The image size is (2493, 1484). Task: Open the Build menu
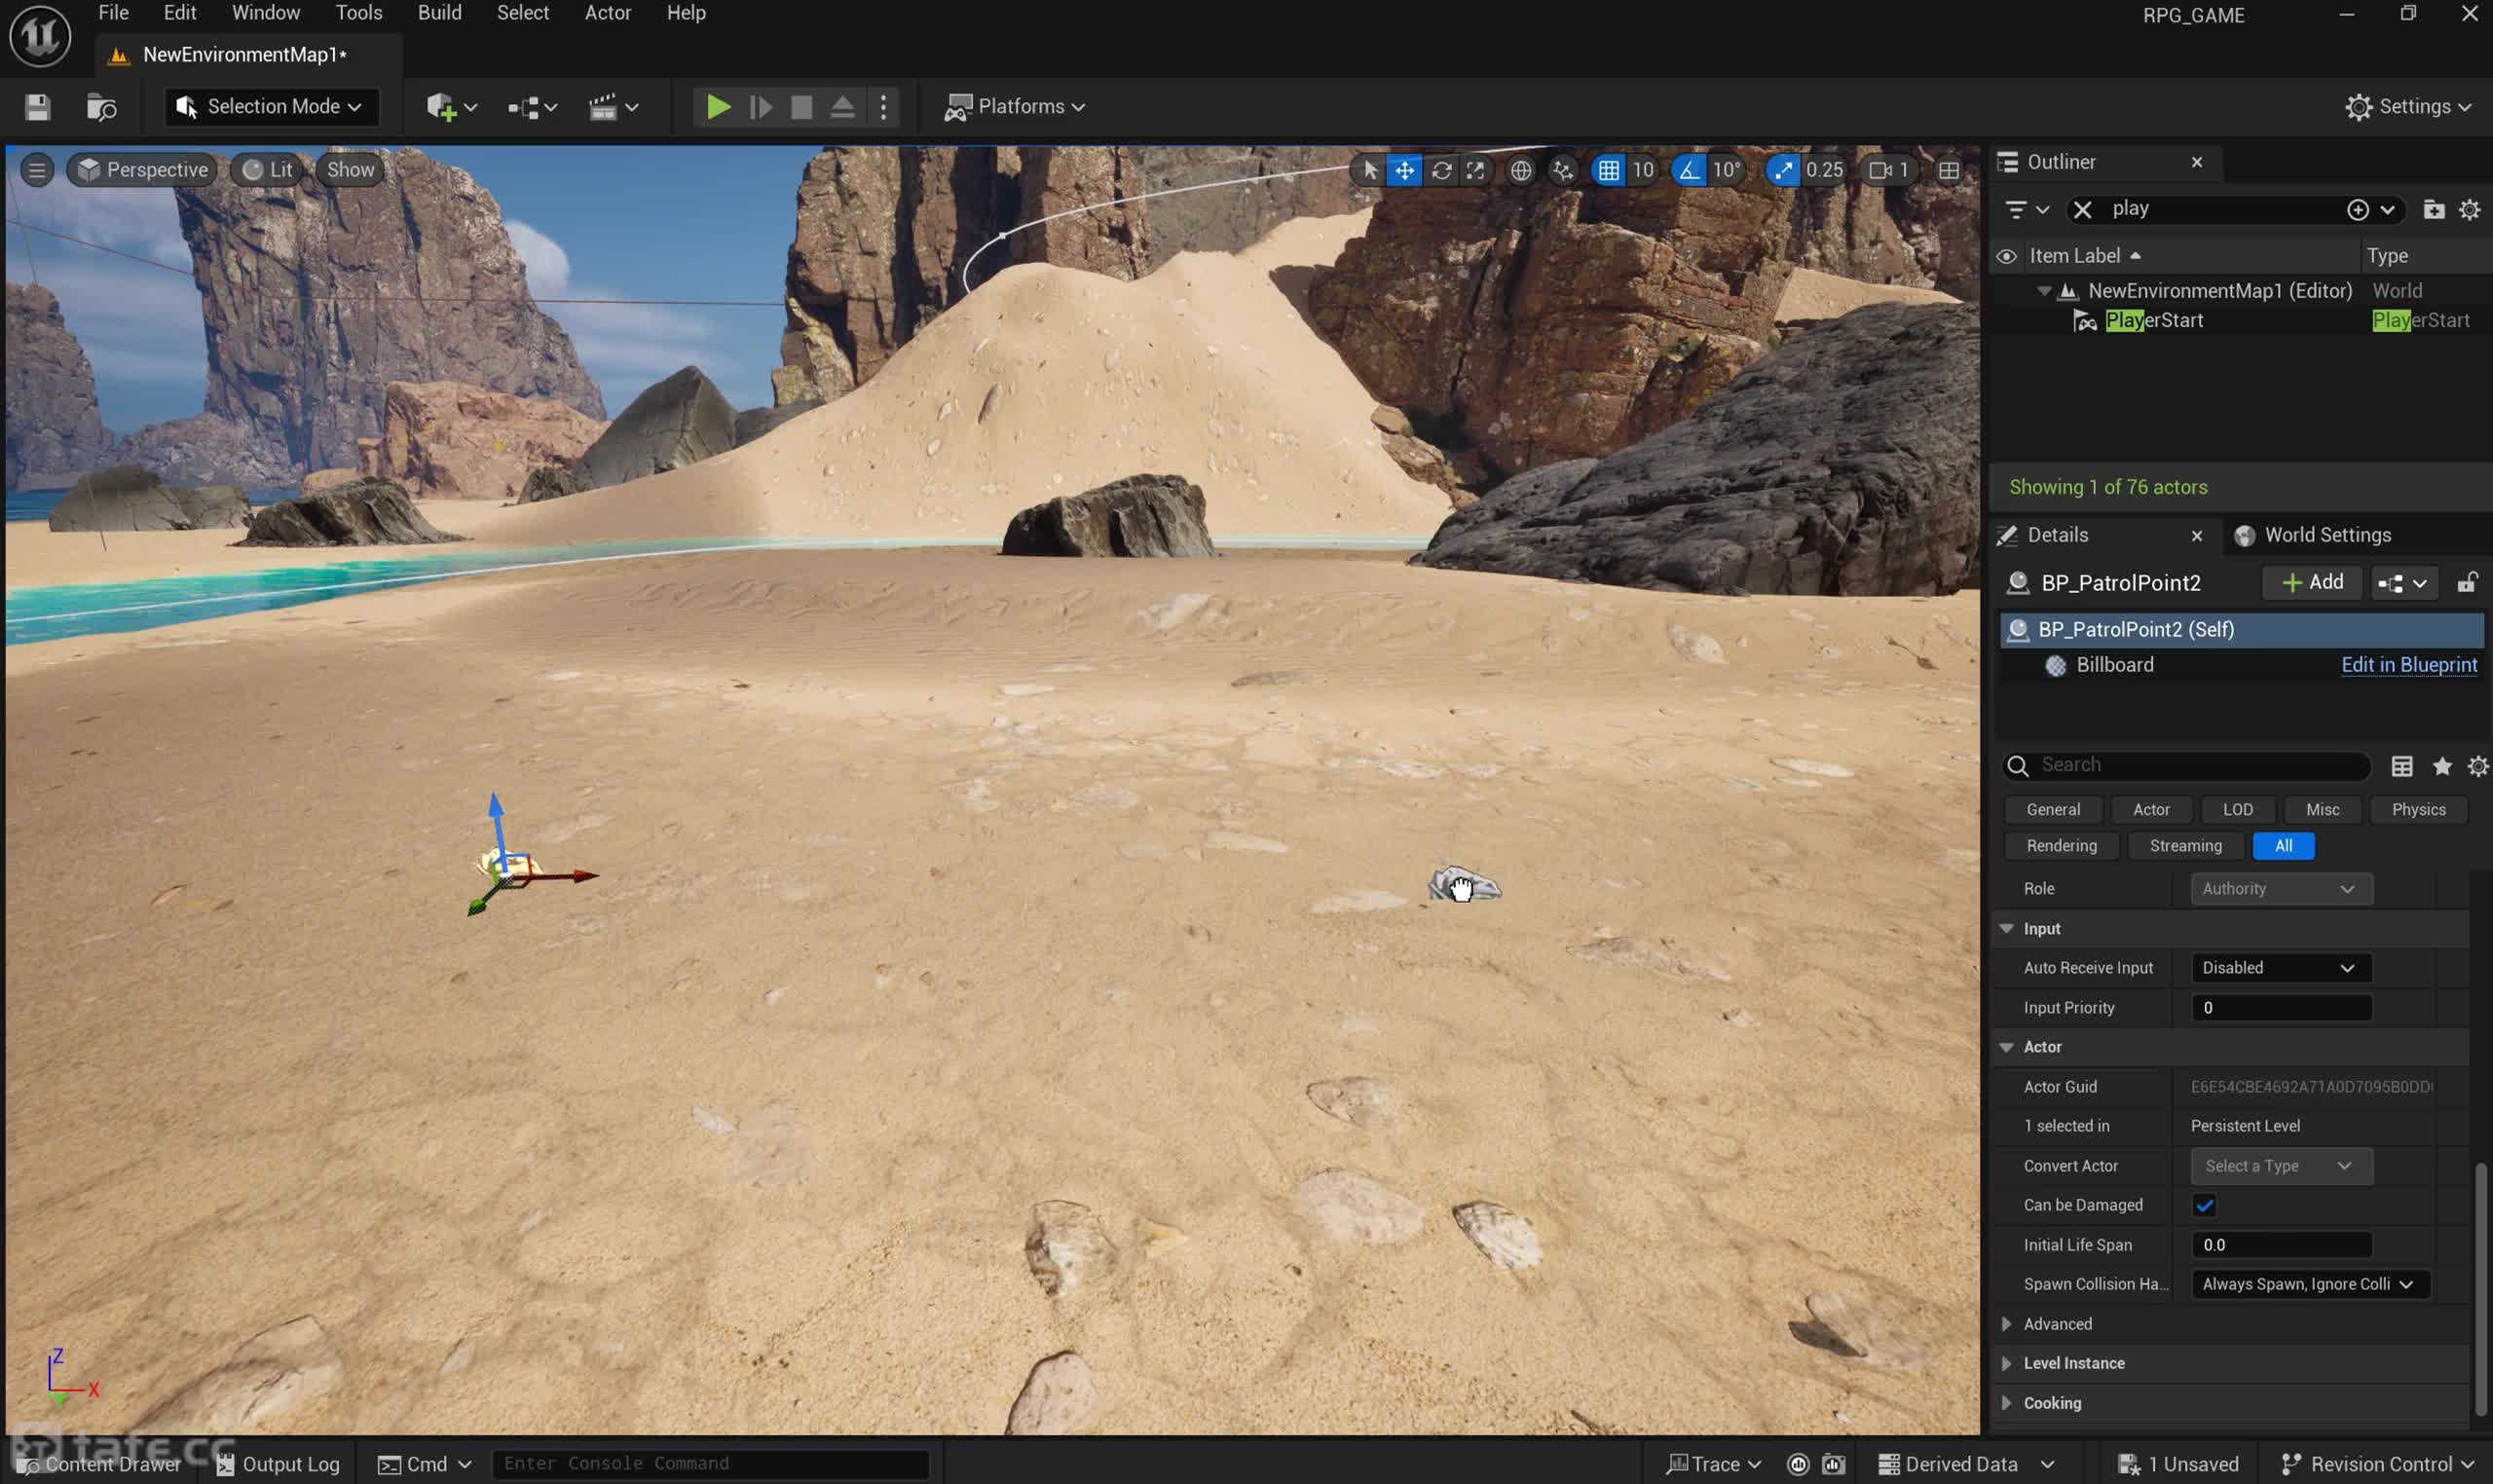pos(439,13)
